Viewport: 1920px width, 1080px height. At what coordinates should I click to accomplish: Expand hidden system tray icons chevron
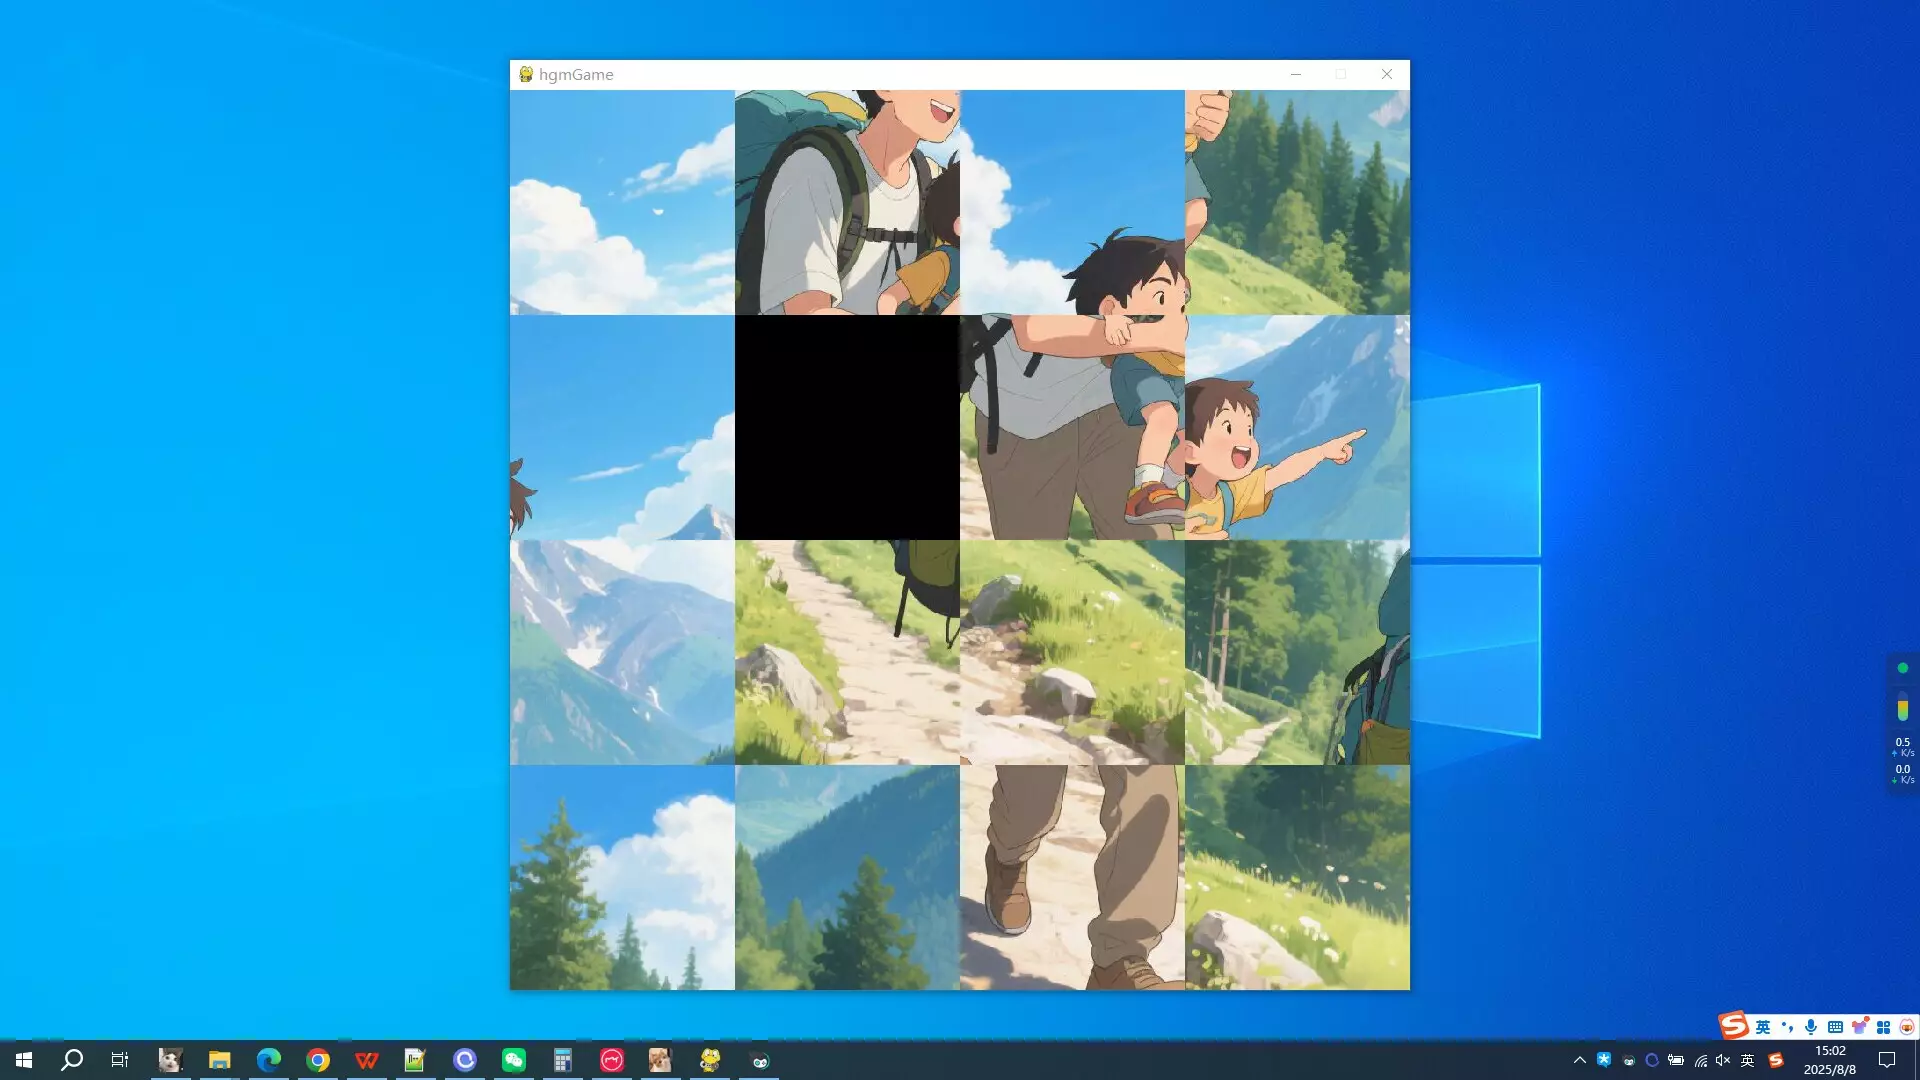(1580, 1060)
